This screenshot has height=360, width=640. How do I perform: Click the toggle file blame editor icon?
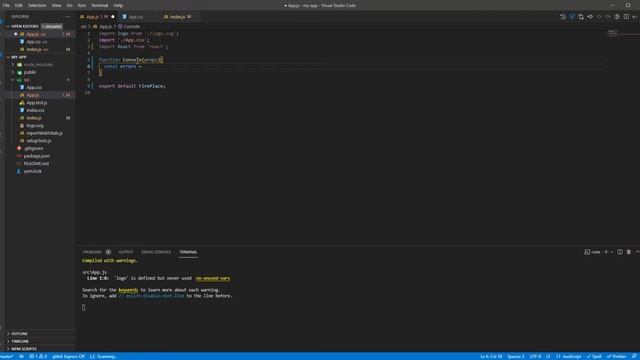pyautogui.click(x=590, y=17)
